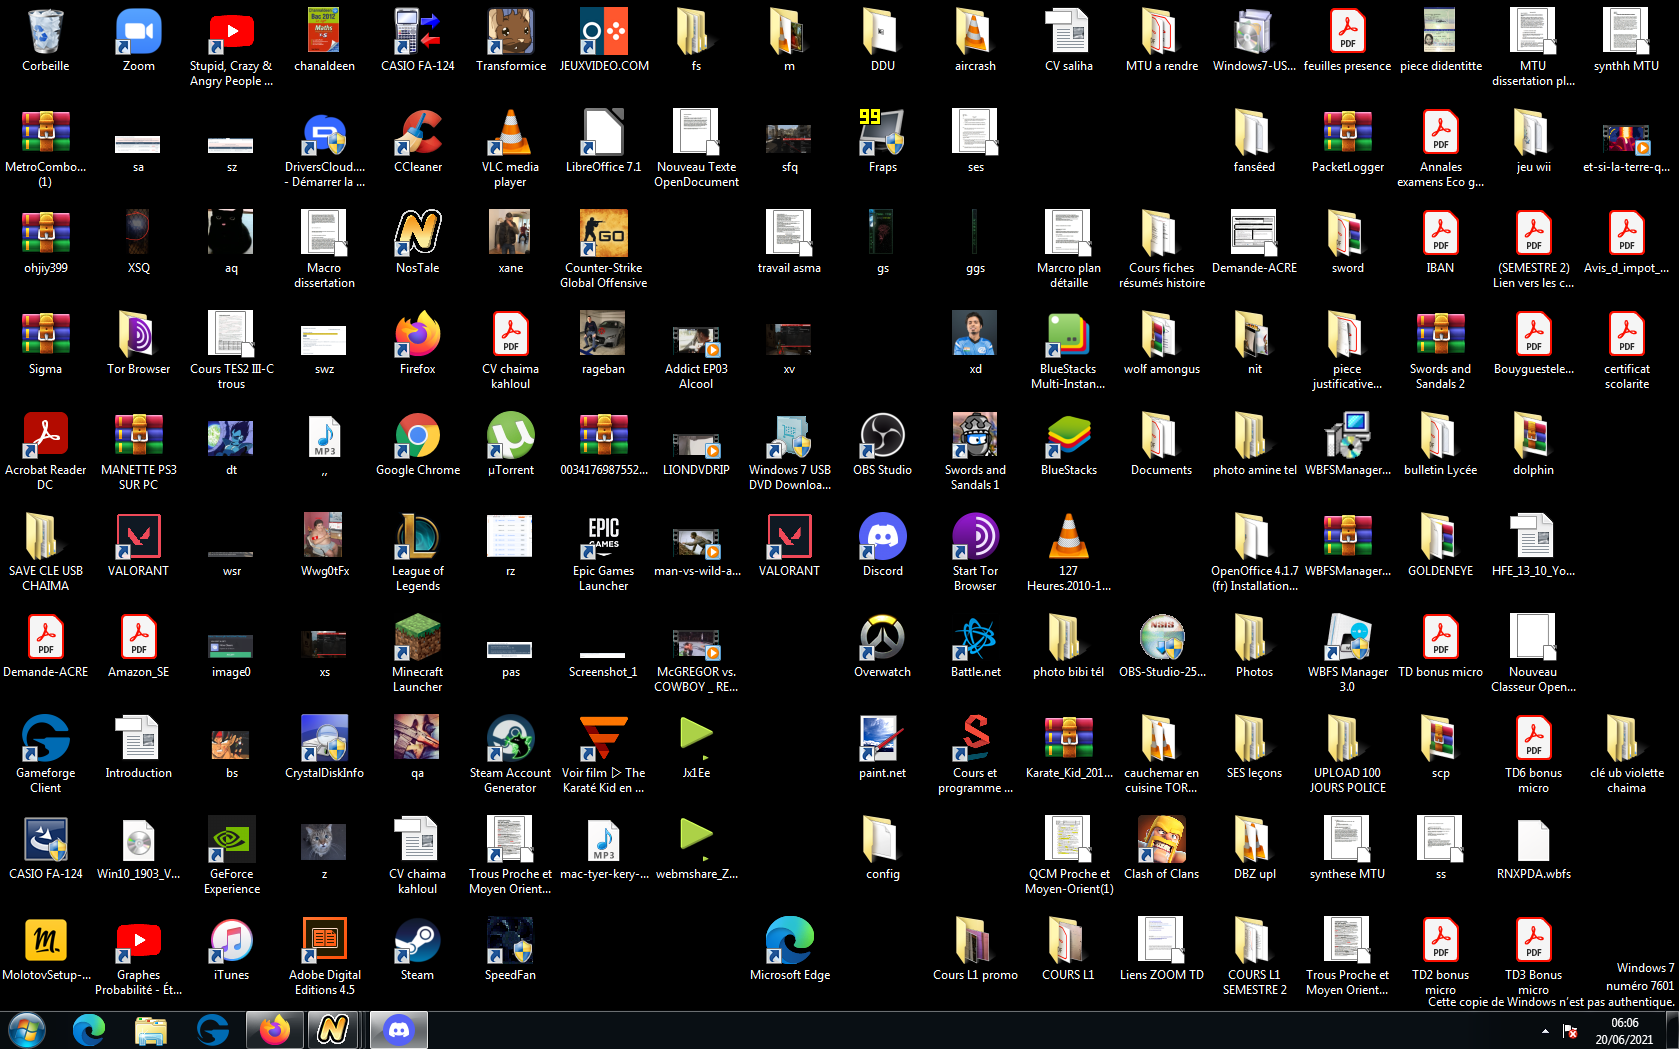Launch paint.net from the desktop
Screen dimensions: 1679x1049
[882, 747]
